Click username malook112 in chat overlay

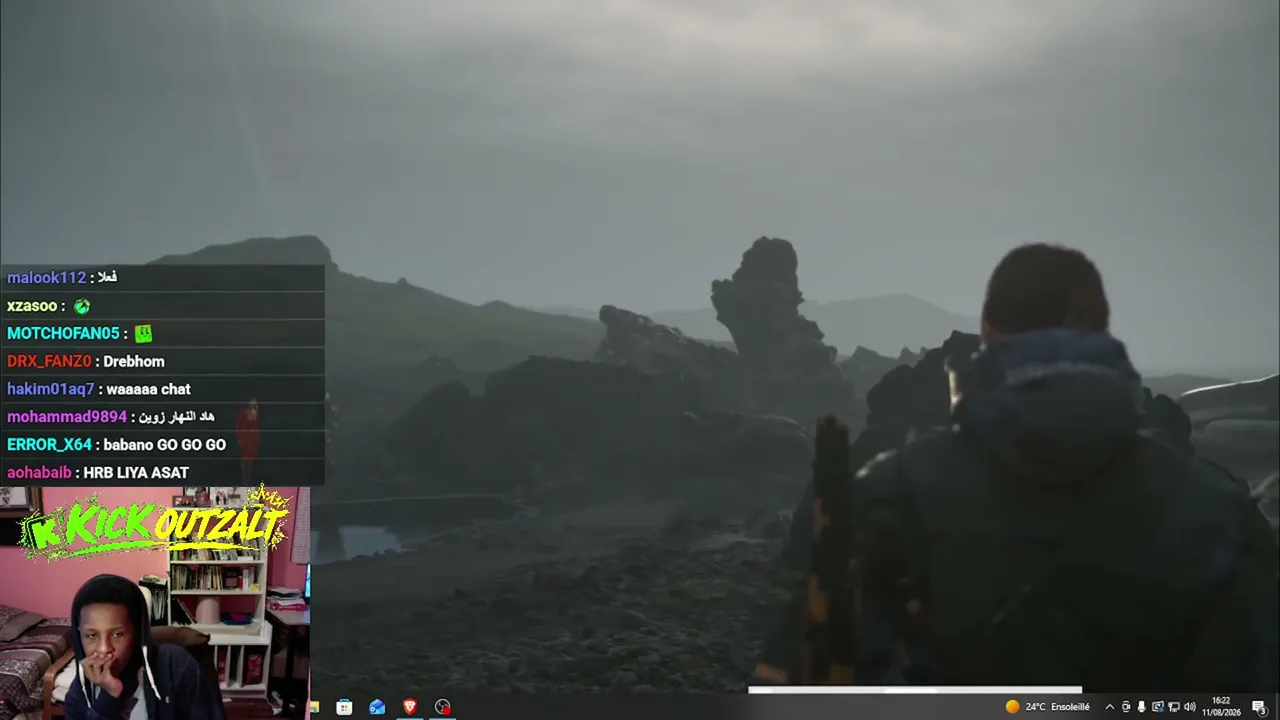pos(47,278)
